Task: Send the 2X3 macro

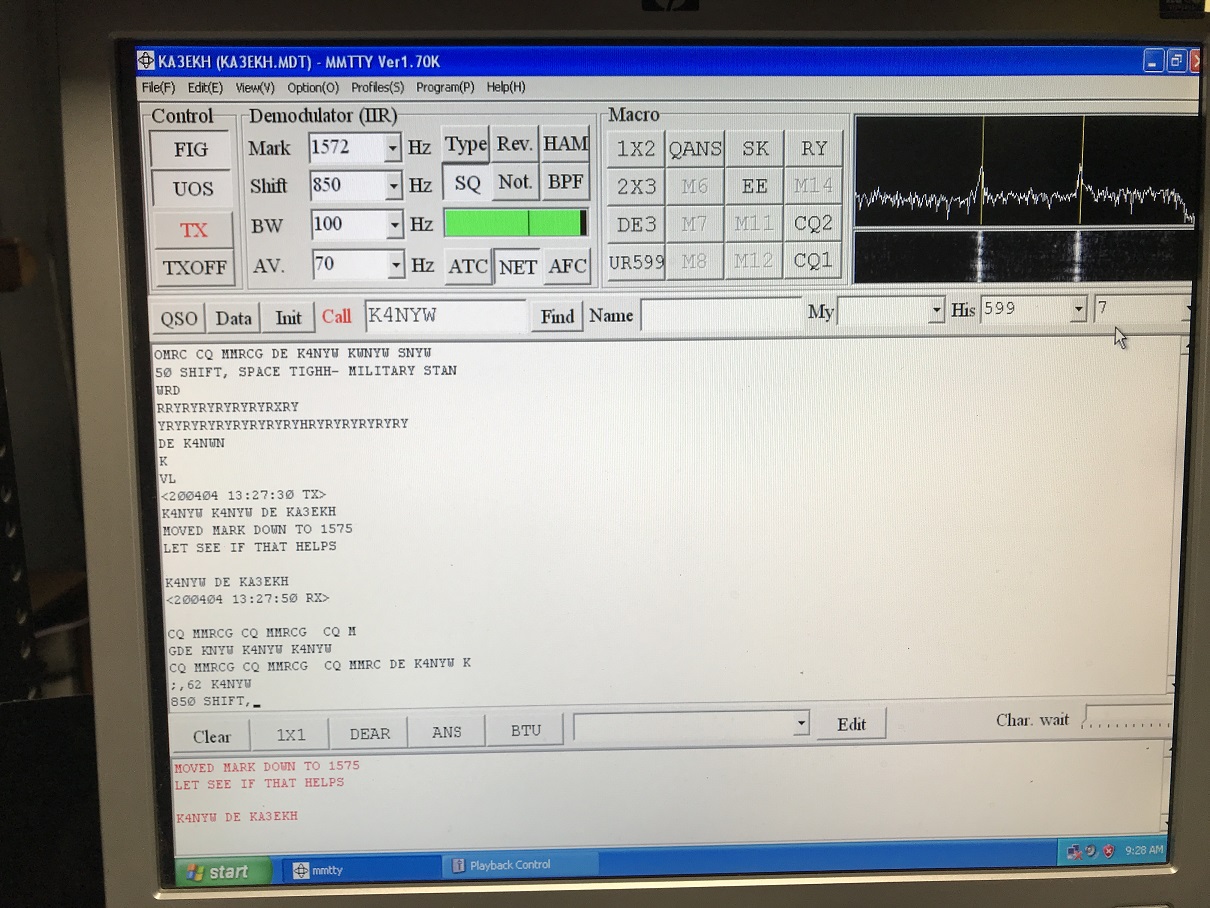Action: click(636, 187)
